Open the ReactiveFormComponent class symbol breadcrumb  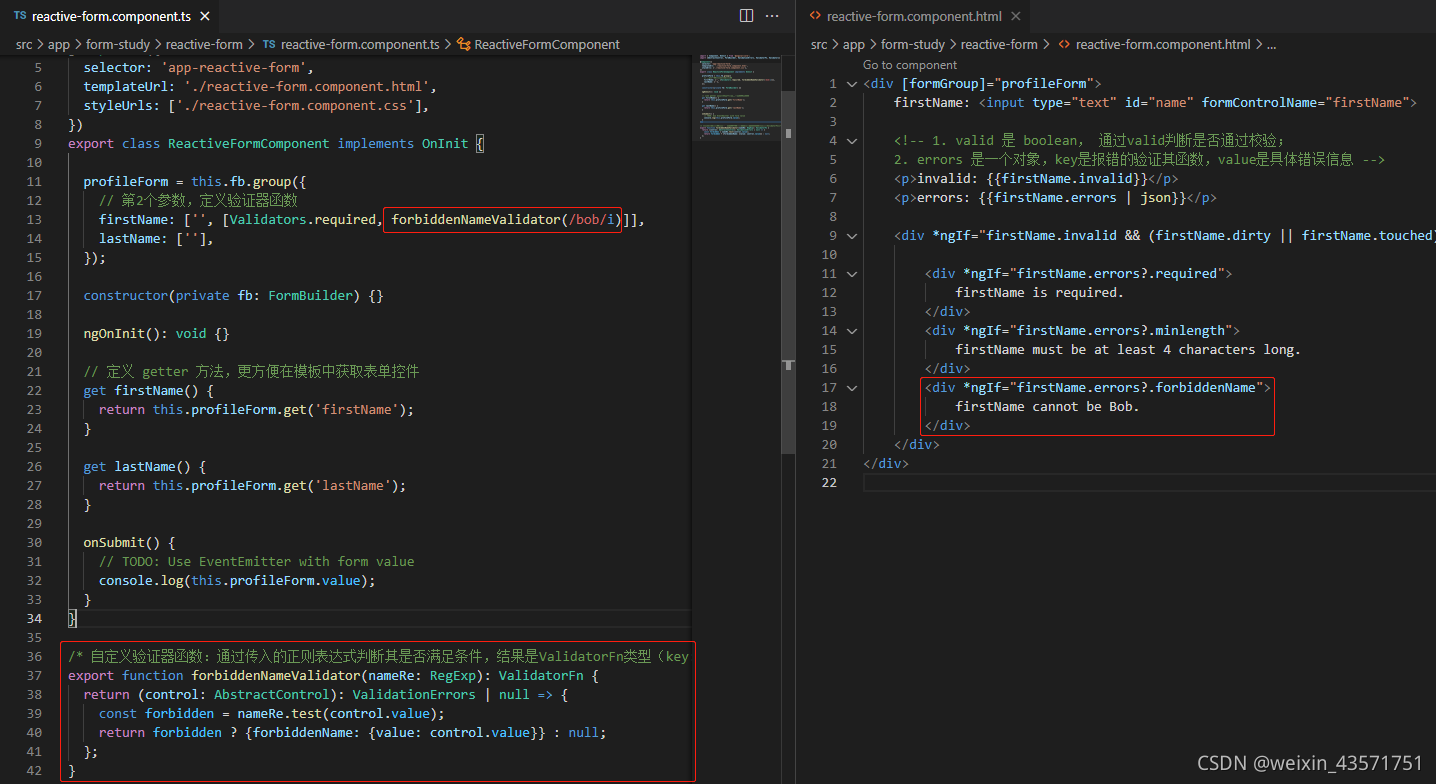[x=538, y=44]
